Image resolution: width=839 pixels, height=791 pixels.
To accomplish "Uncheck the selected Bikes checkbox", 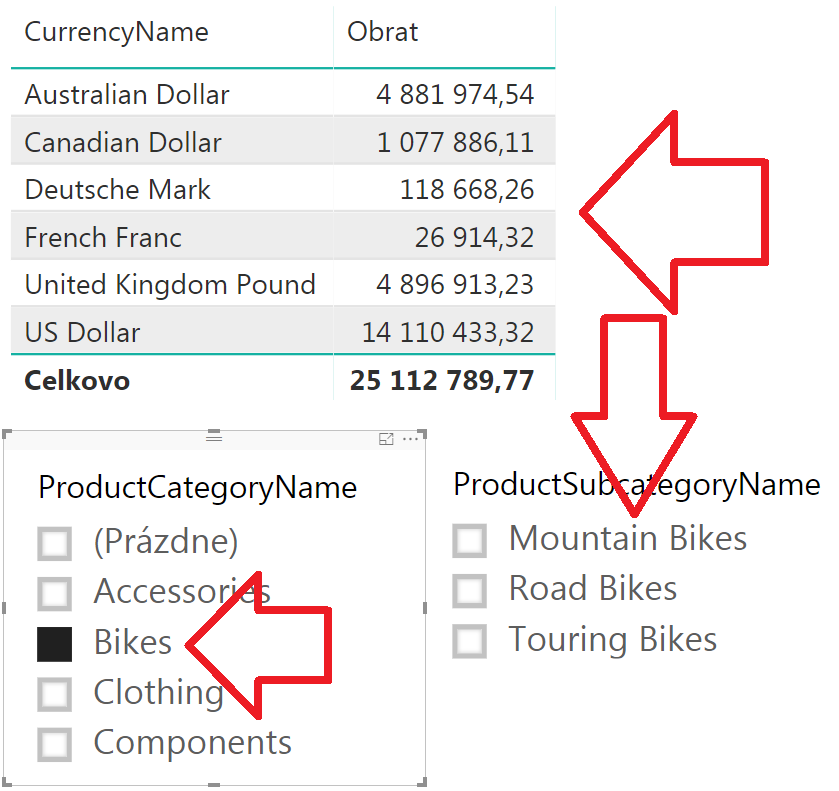I will (55, 644).
